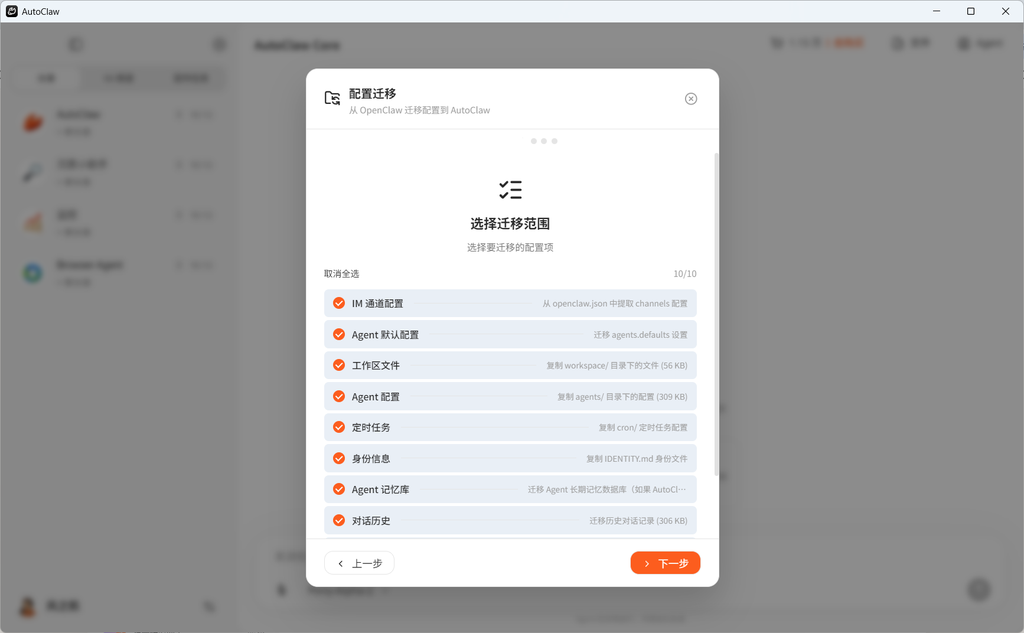Go back with the 上一步 button
Screen dimensions: 1024x633
click(x=359, y=563)
